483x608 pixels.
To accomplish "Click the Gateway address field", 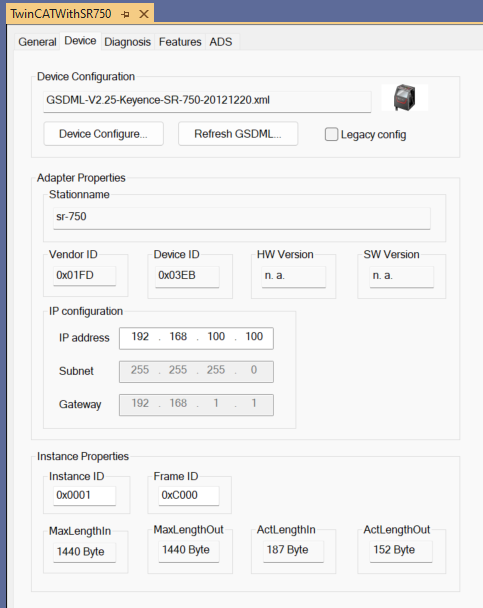I will coord(196,405).
